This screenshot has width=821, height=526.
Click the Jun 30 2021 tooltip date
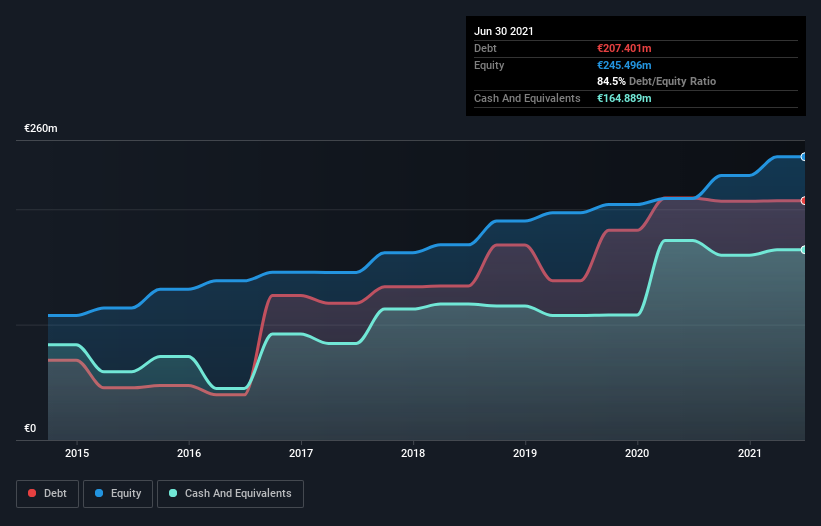pos(504,31)
